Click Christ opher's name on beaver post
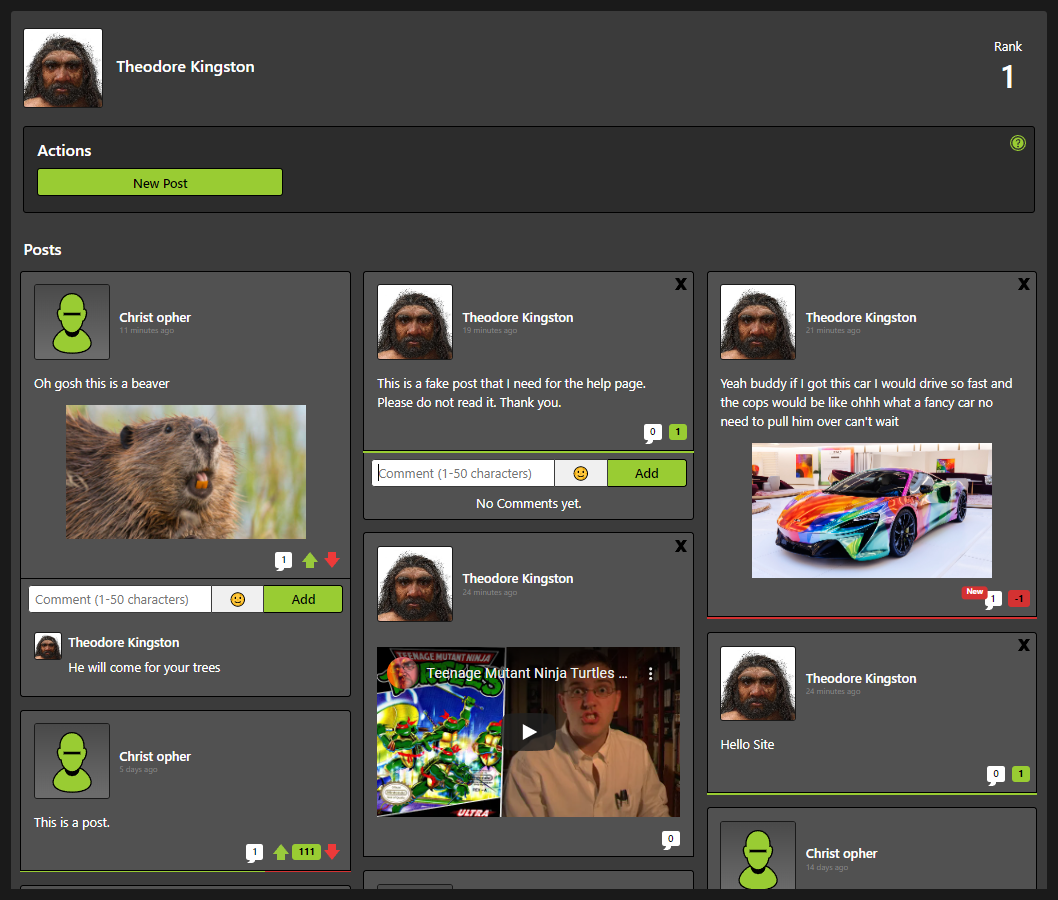Screen dimensions: 1058x900 pyautogui.click(x=155, y=317)
